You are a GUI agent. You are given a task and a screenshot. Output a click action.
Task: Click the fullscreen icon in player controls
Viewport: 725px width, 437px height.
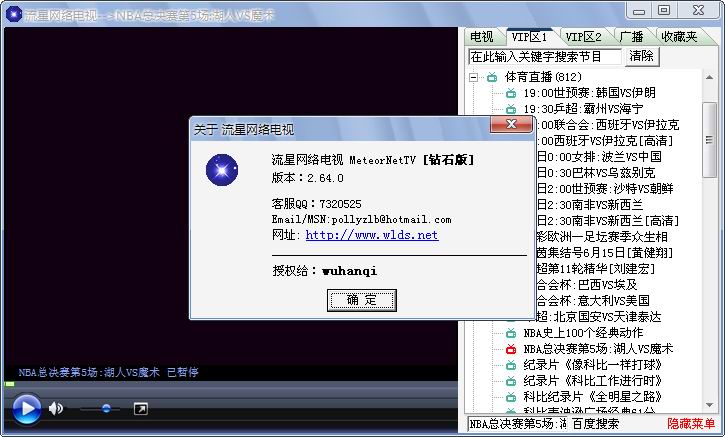141,408
